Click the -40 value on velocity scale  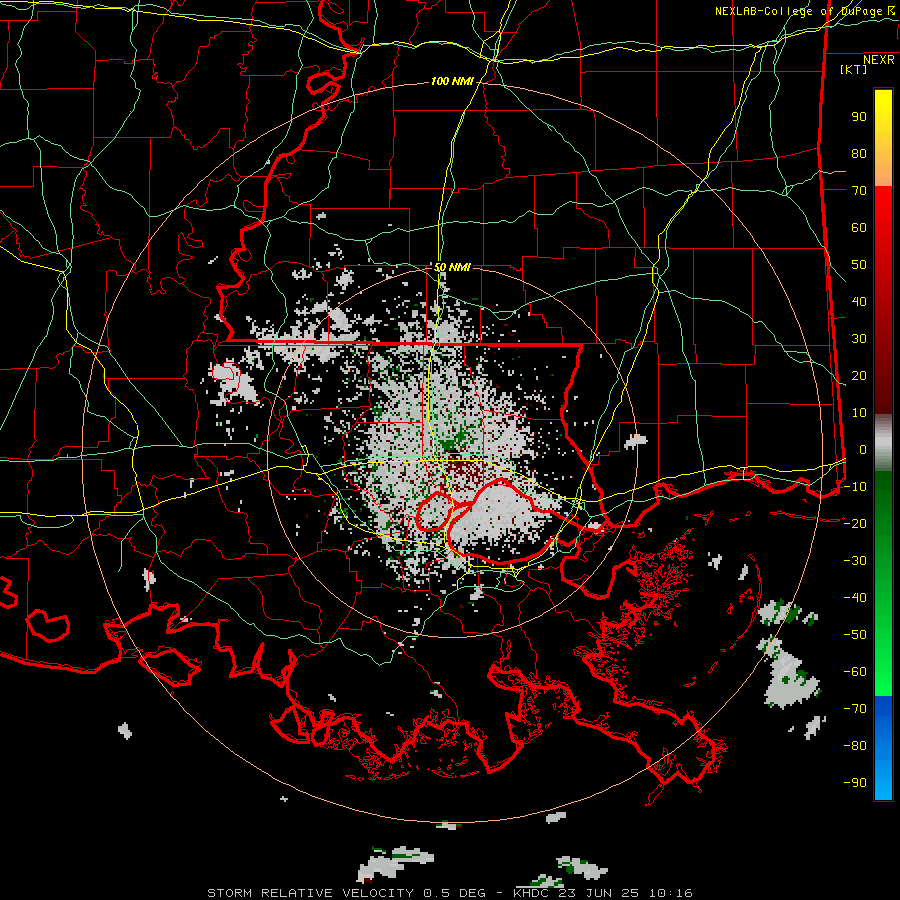tap(855, 598)
